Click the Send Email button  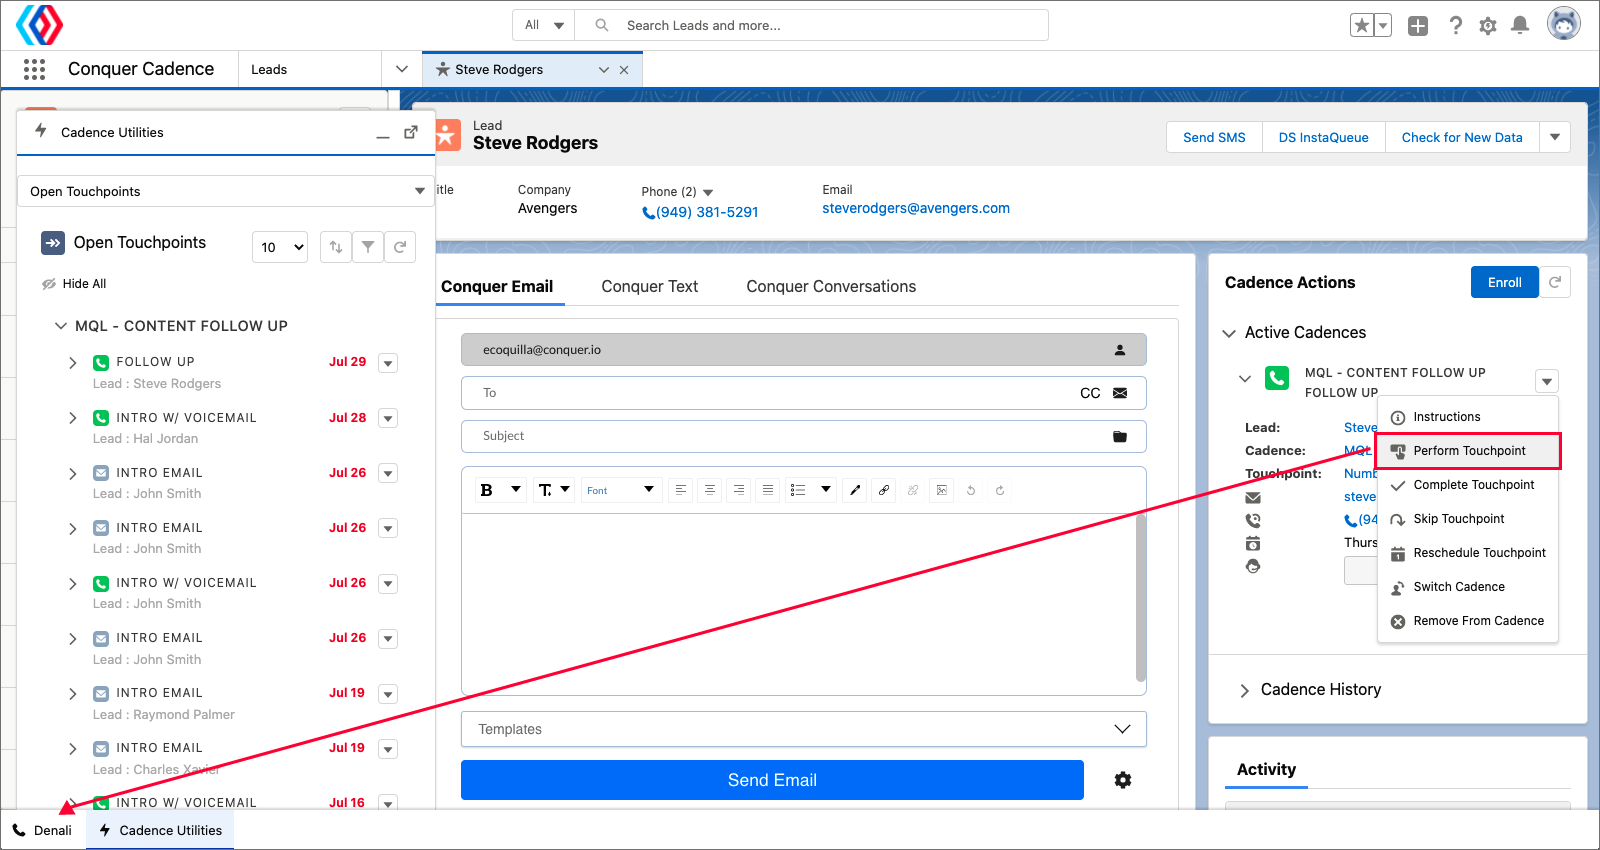click(x=772, y=780)
